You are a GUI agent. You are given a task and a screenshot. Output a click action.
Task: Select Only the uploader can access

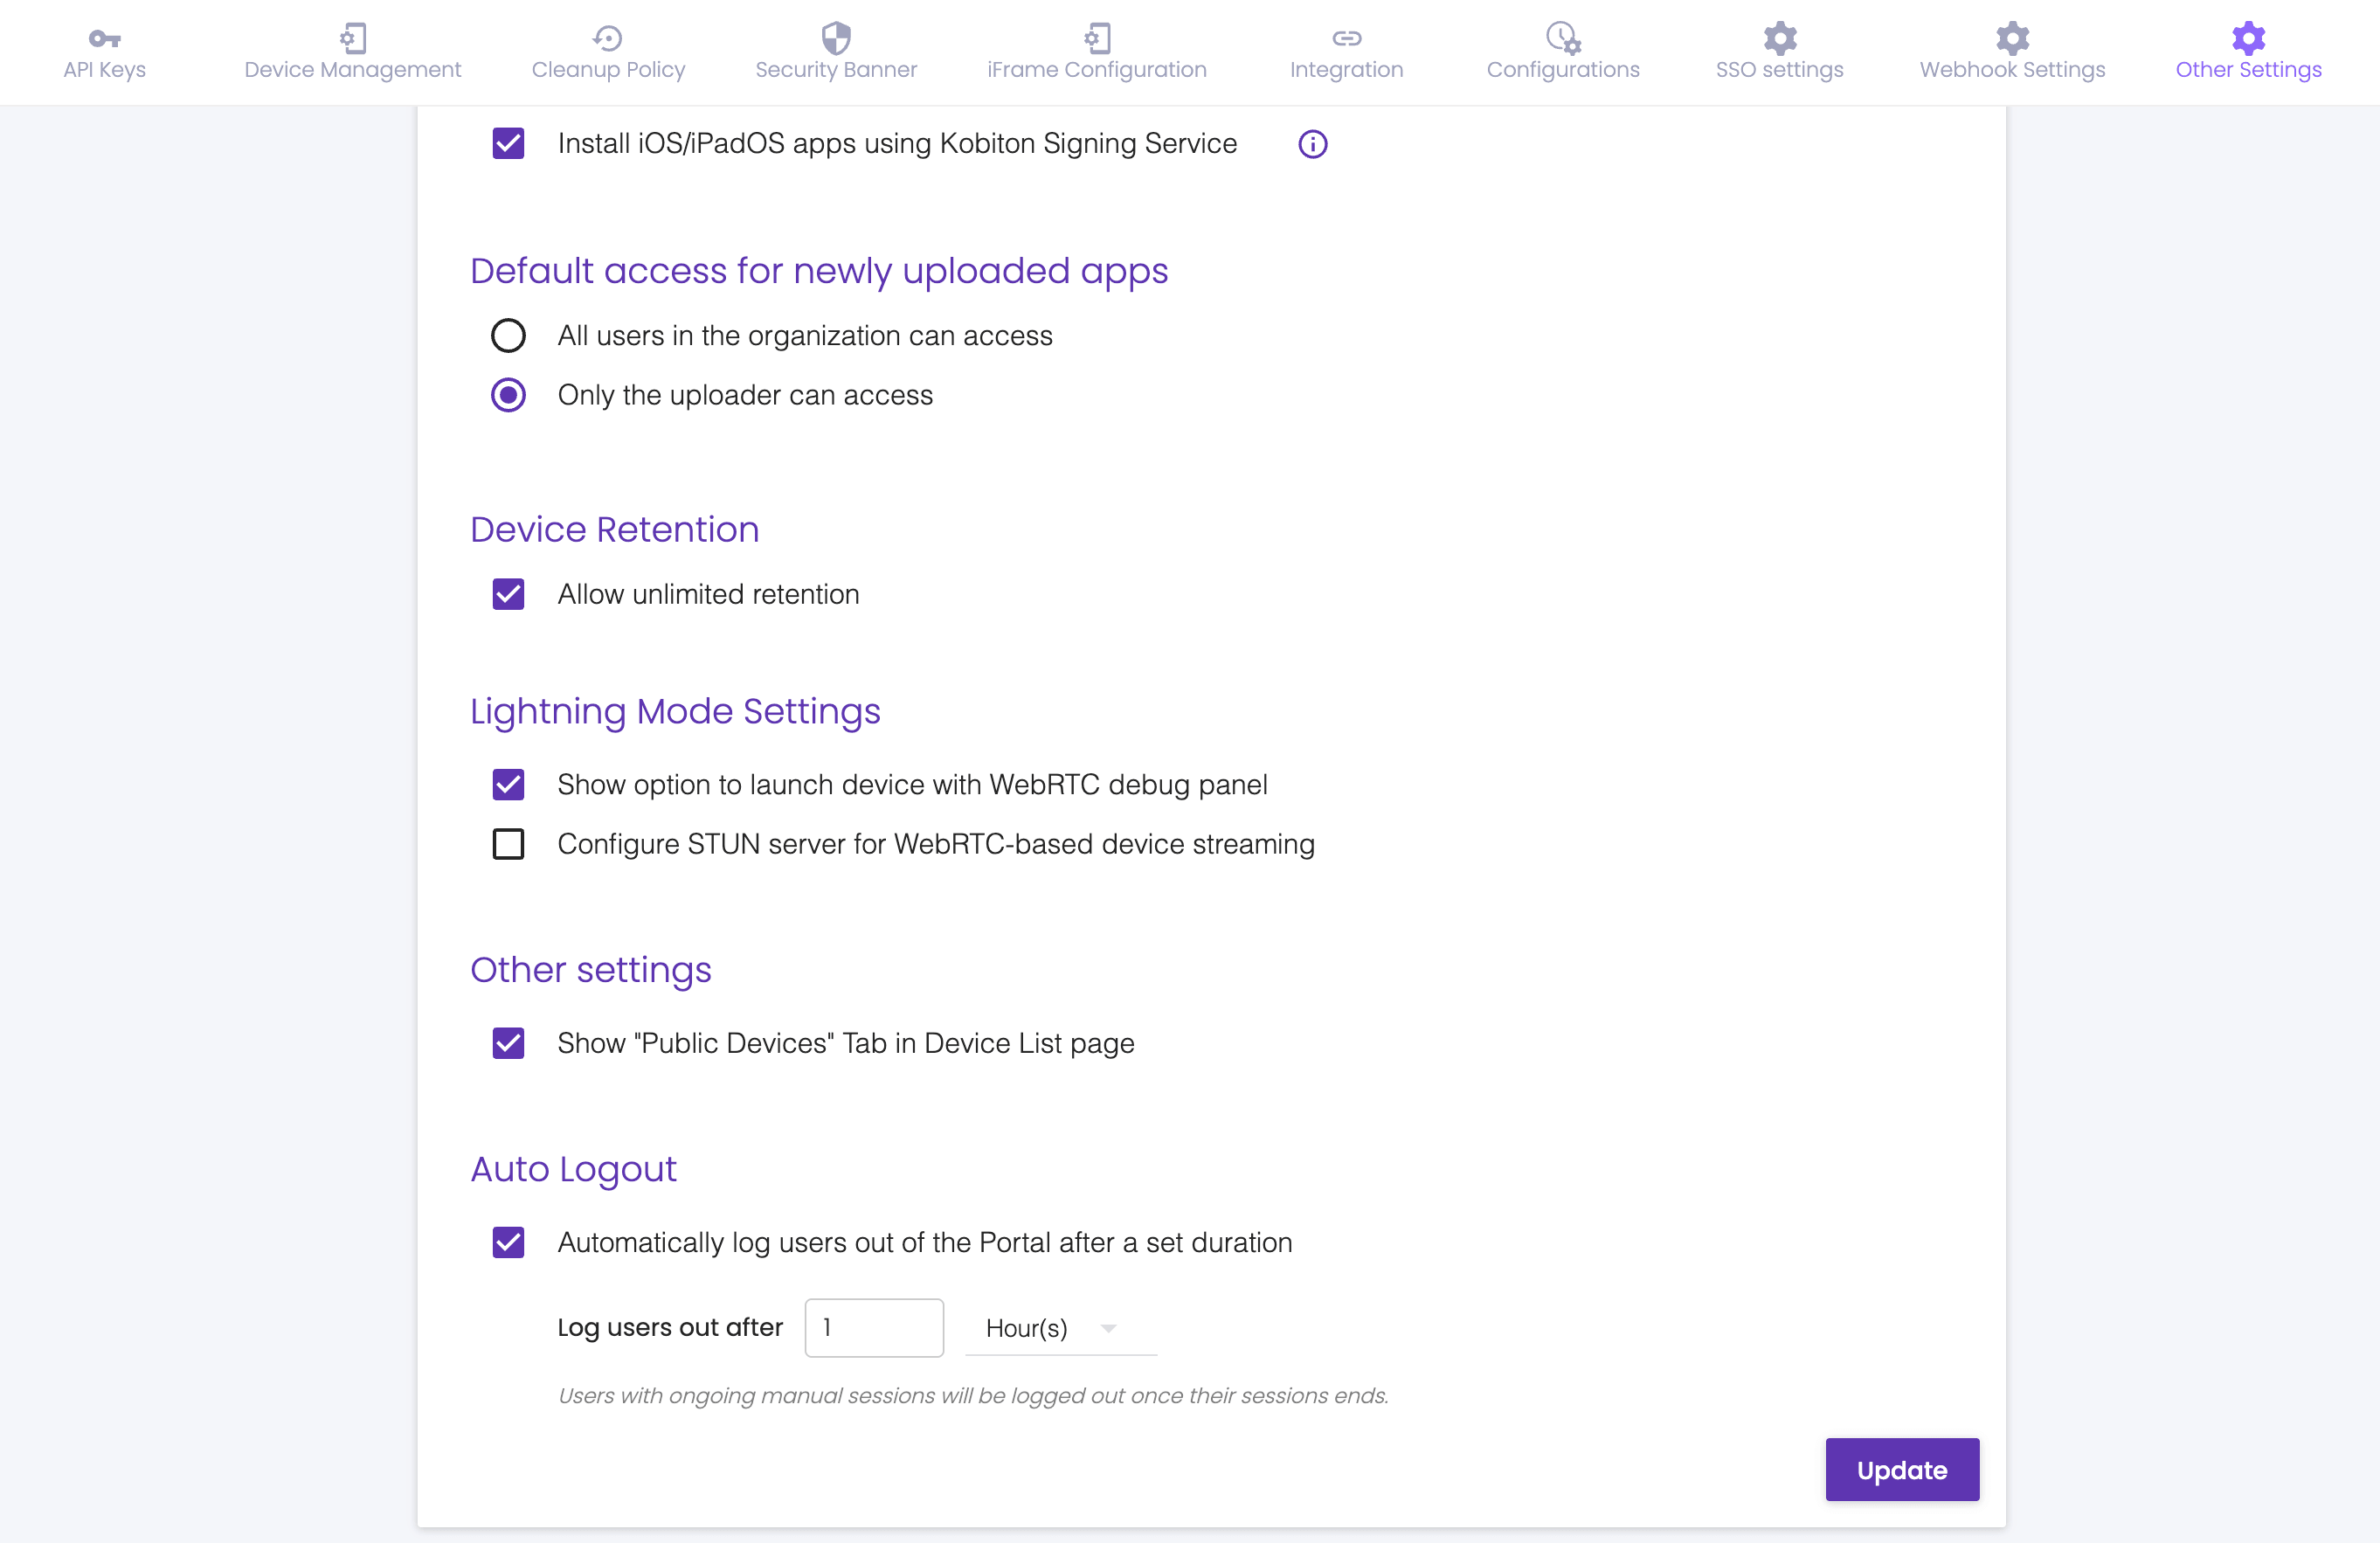click(x=508, y=395)
